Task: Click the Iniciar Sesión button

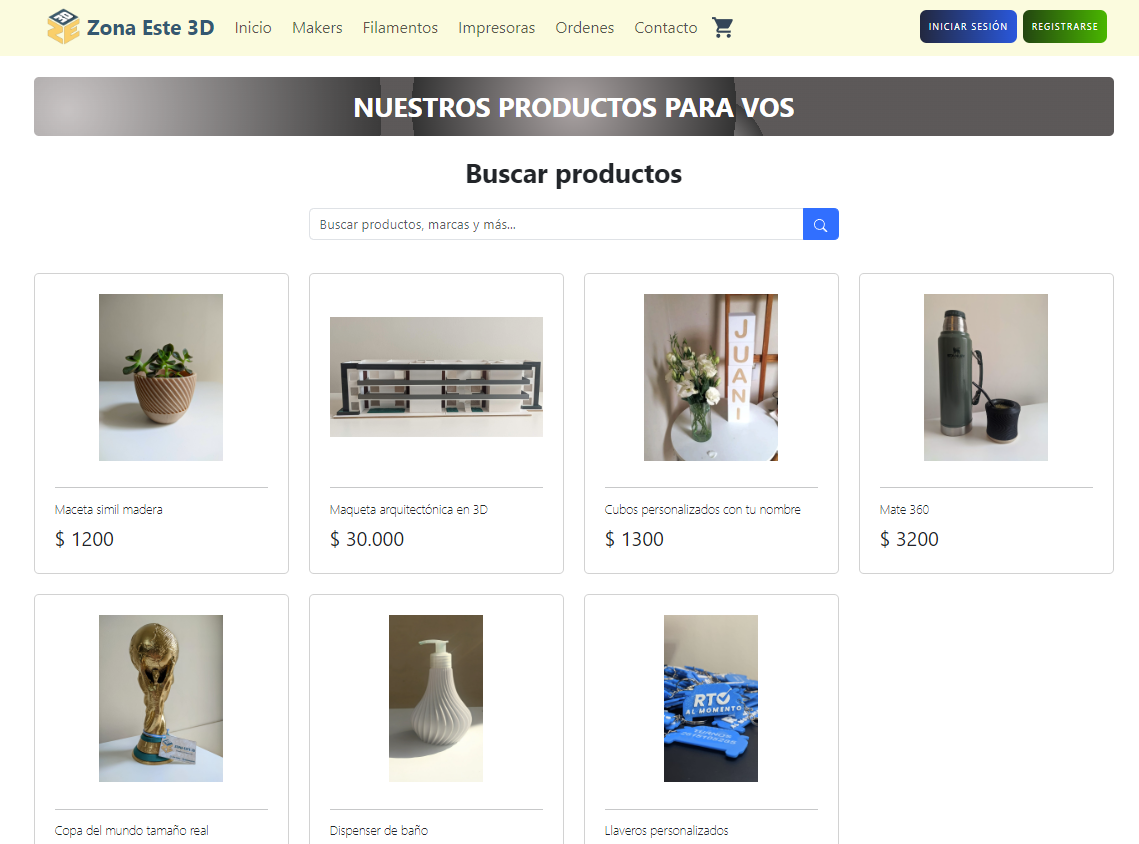Action: point(968,27)
